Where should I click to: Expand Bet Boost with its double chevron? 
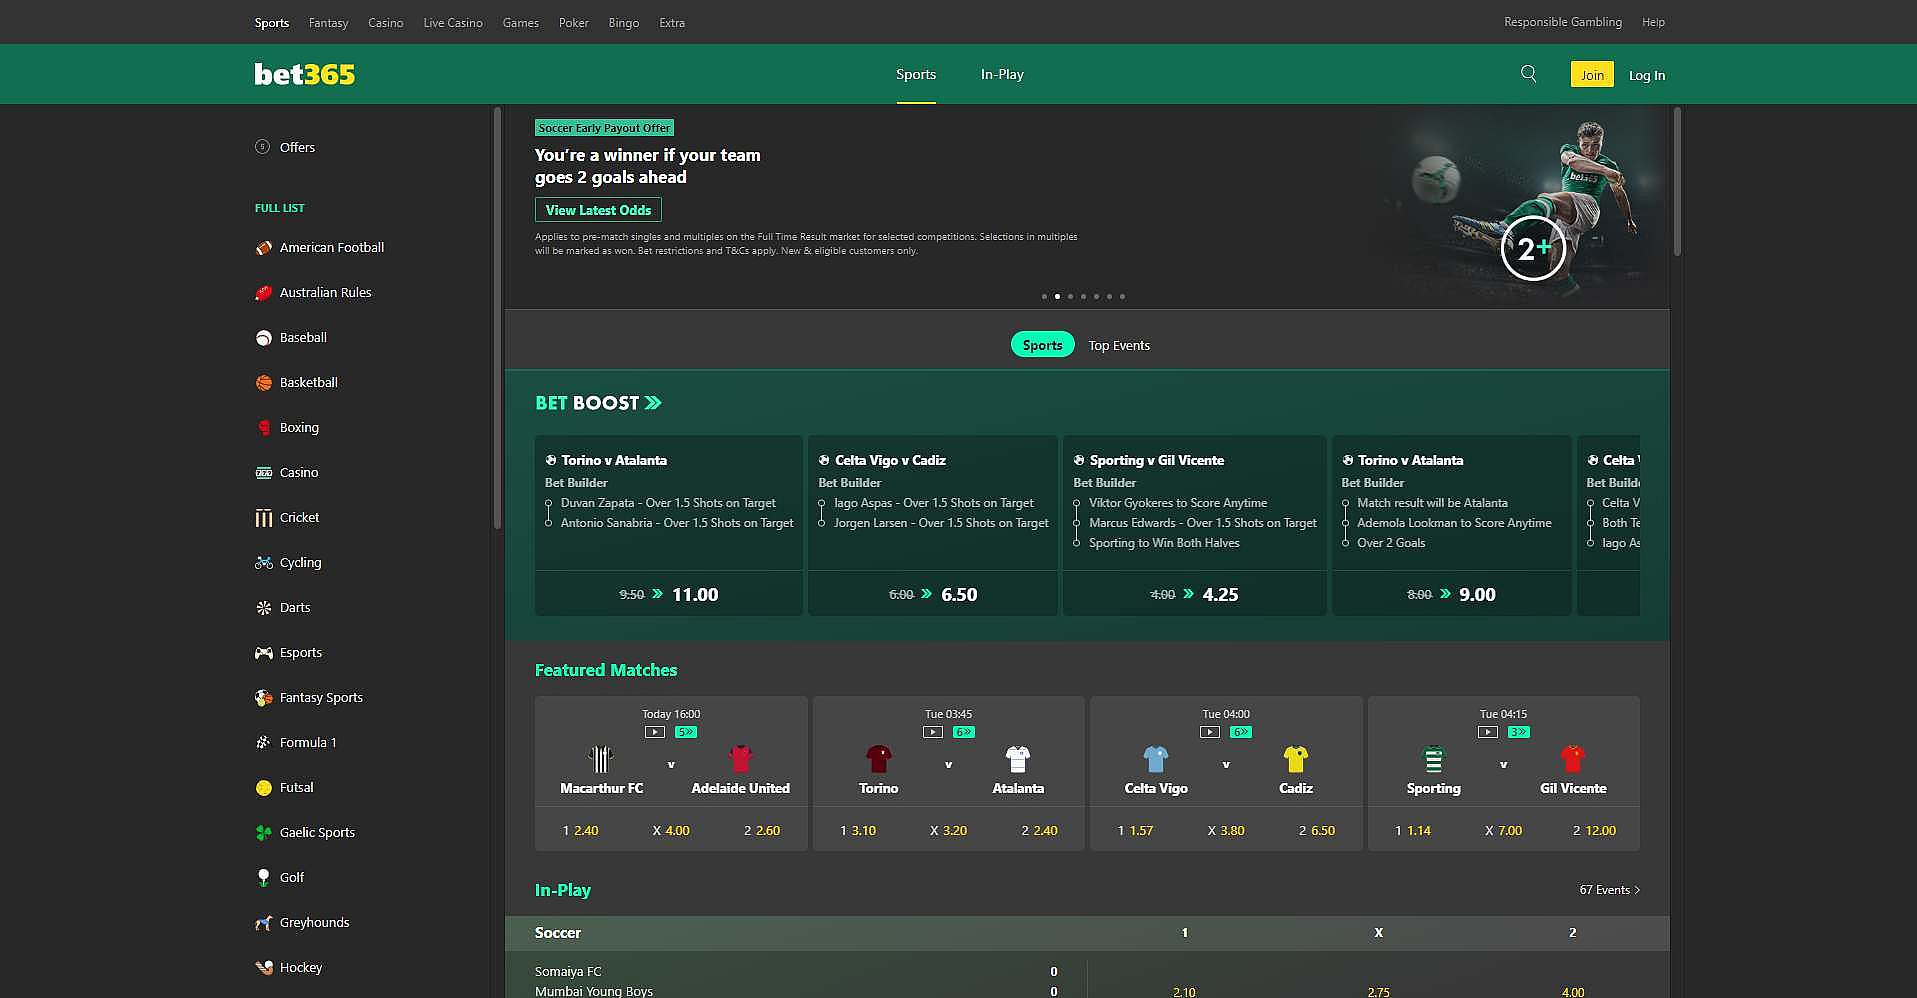click(x=655, y=402)
